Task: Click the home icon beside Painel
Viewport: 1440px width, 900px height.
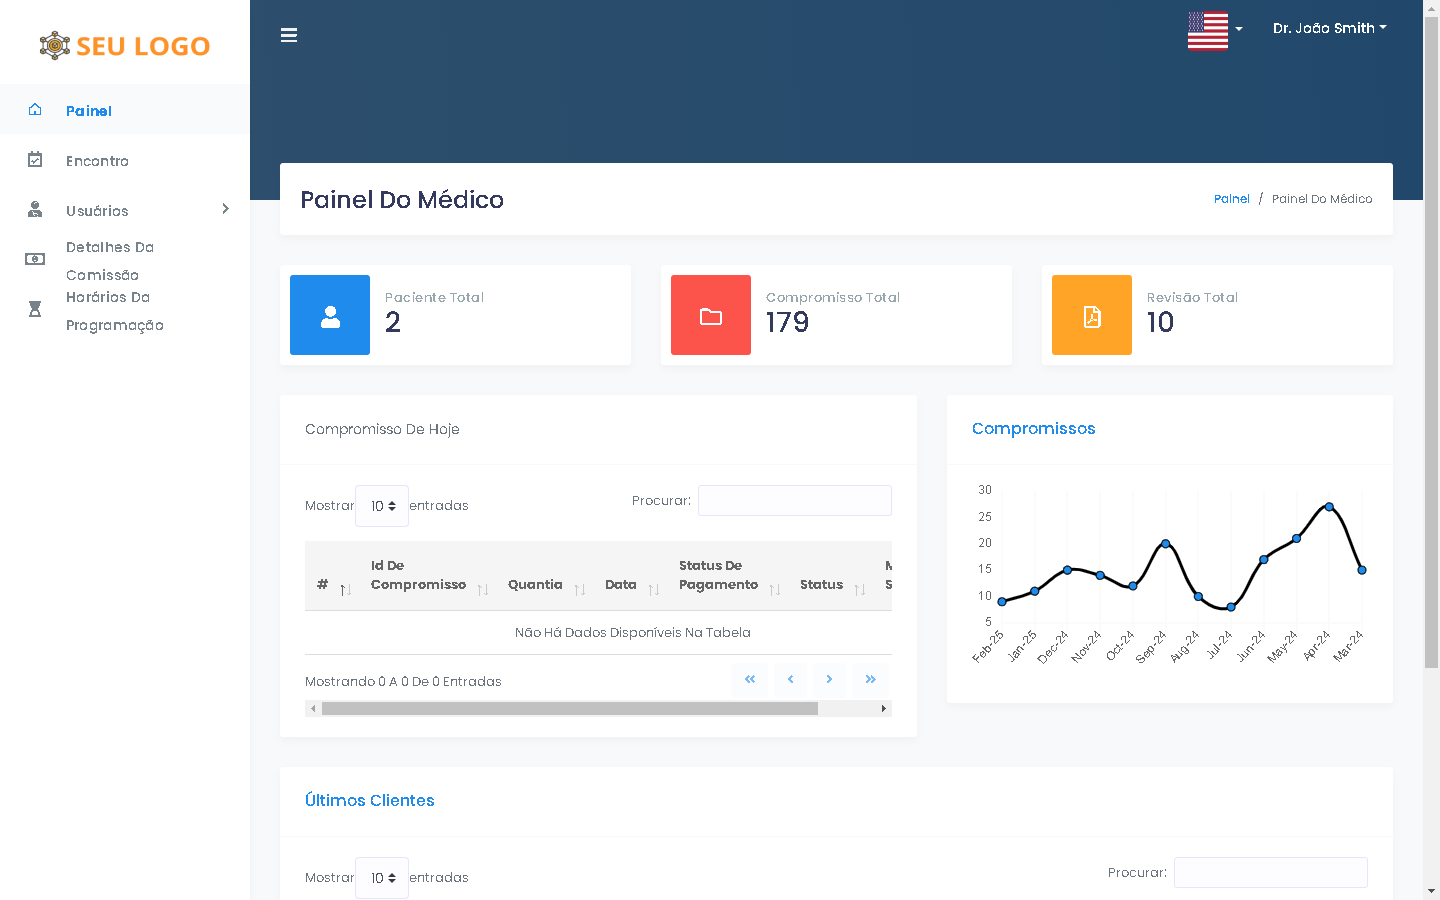Action: click(x=35, y=110)
